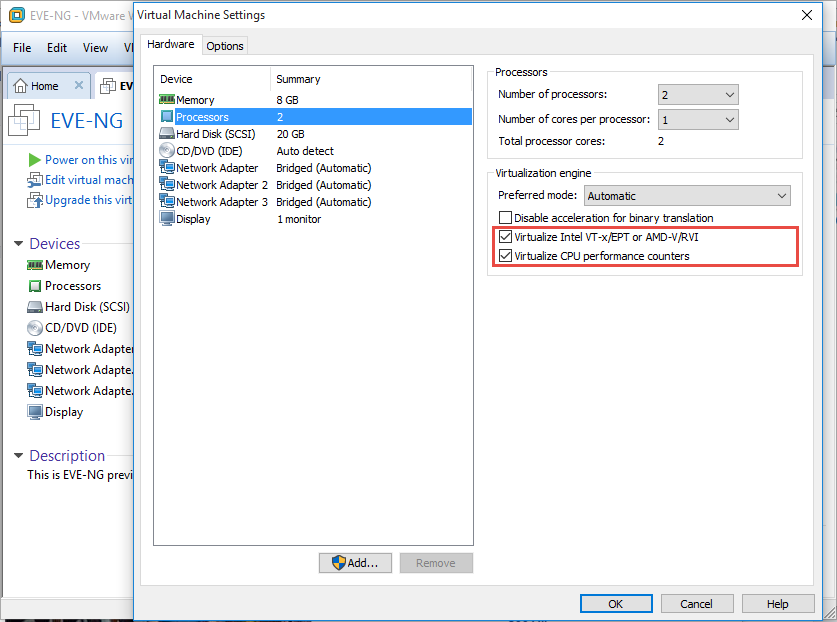Open the View menu in VMware
Image resolution: width=837 pixels, height=622 pixels.
[95, 48]
